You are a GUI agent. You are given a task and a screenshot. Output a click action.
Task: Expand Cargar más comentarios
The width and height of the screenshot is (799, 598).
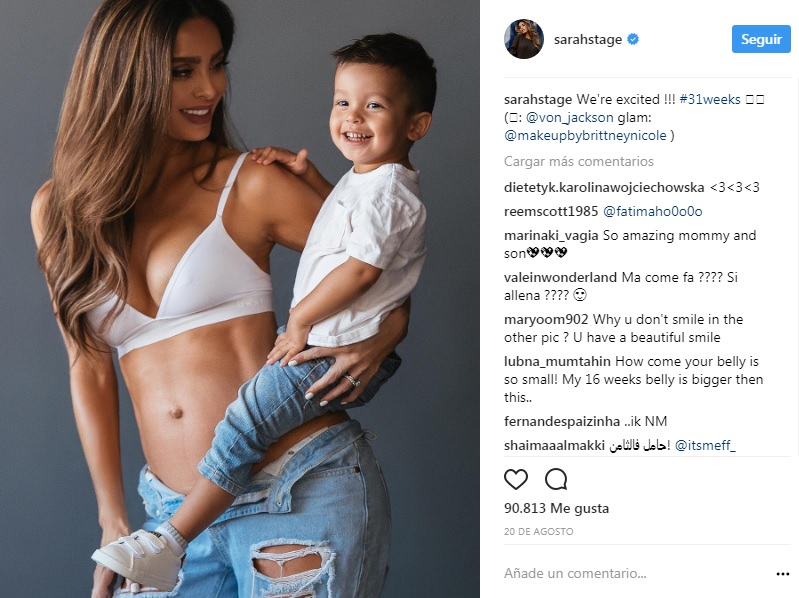[579, 161]
